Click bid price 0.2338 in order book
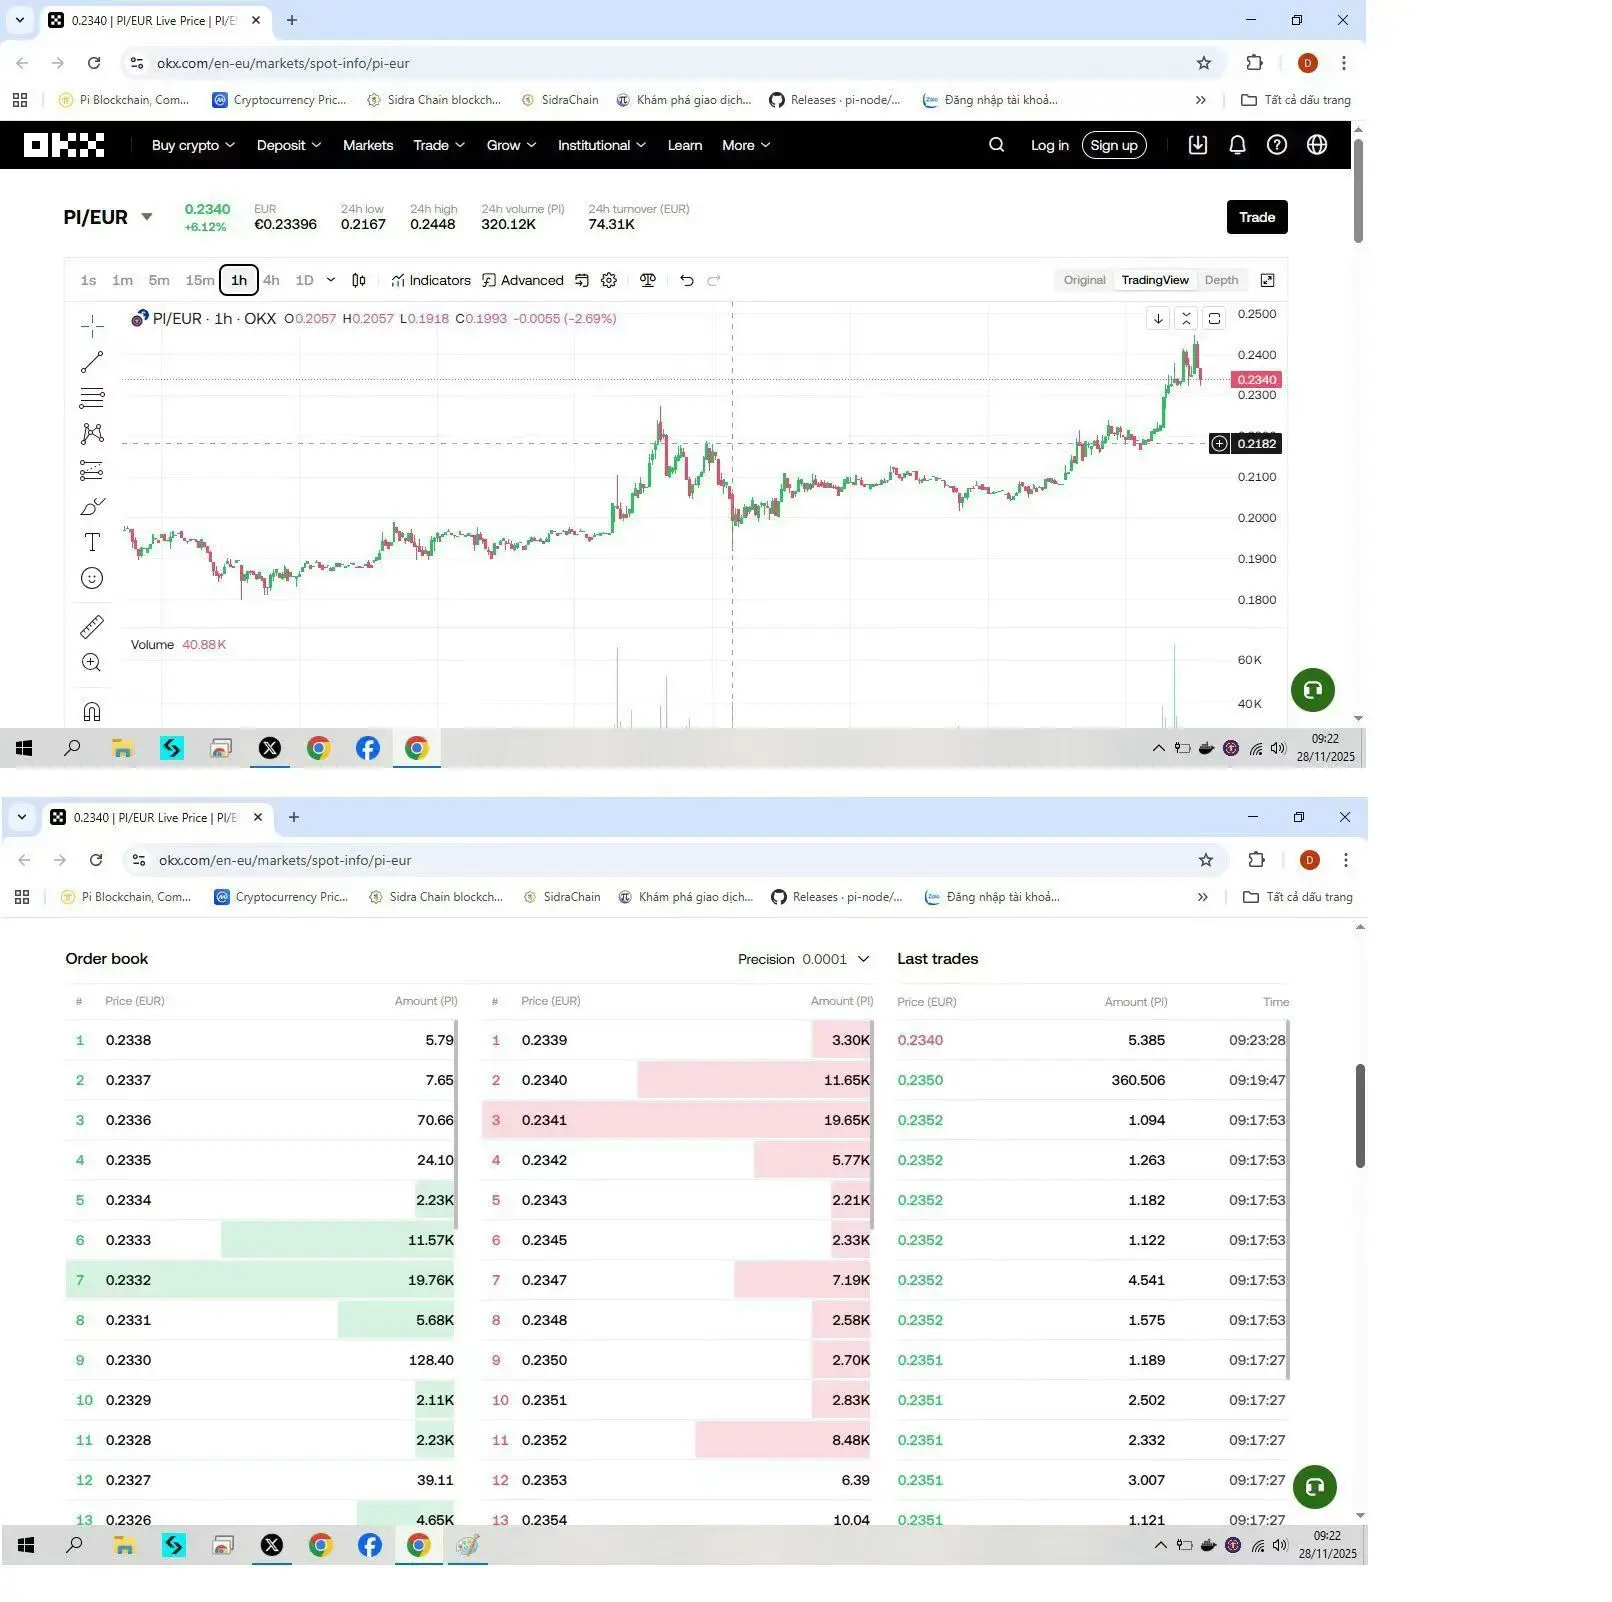 click(x=129, y=1041)
